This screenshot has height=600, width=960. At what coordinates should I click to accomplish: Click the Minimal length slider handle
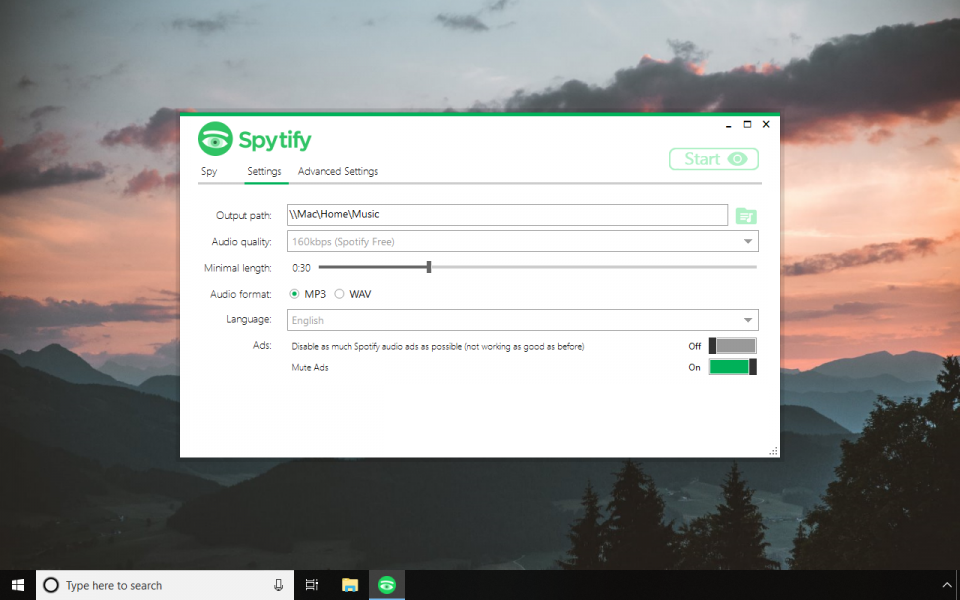(429, 267)
